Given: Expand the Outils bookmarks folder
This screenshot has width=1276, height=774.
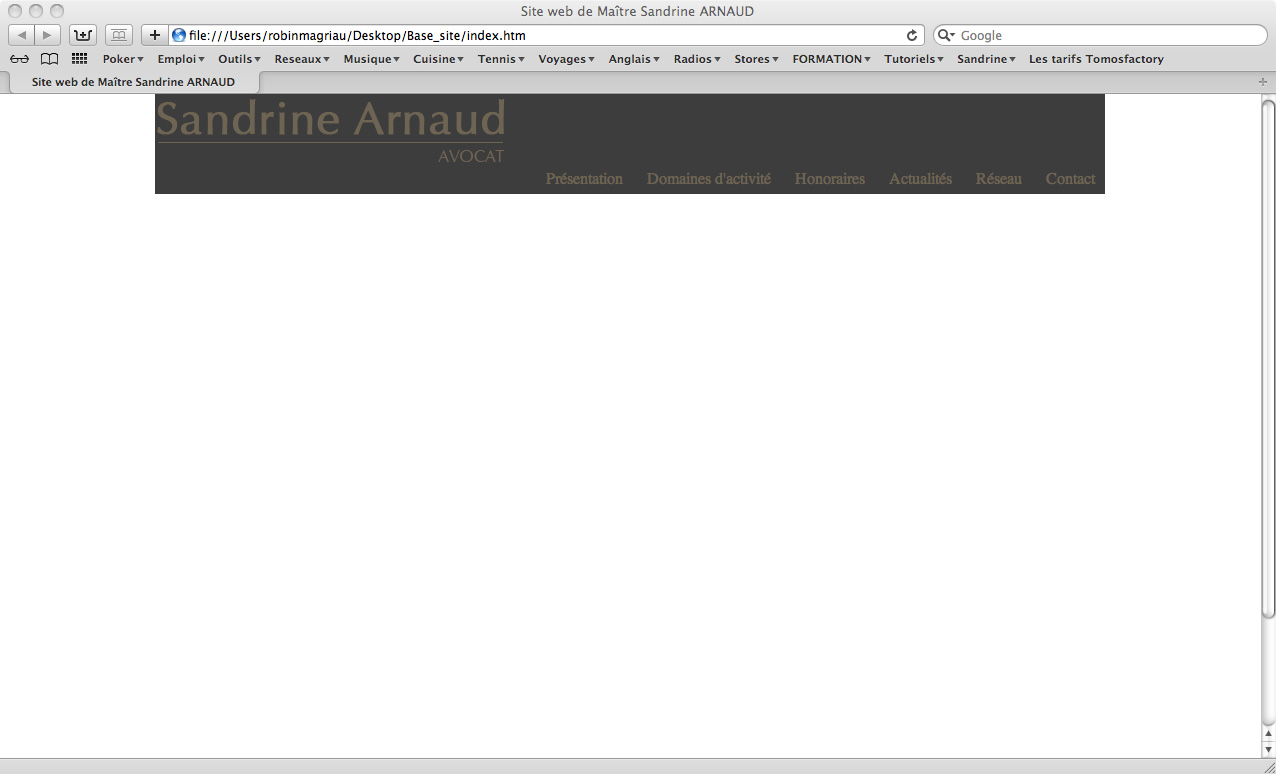Looking at the screenshot, I should pos(240,59).
